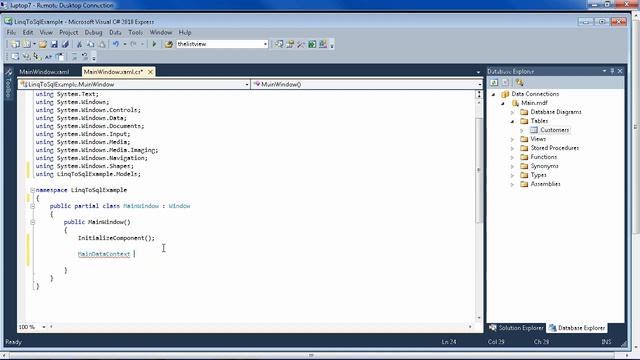640x360 pixels.
Task: Expand the Functions folder arrow
Action: click(512, 157)
